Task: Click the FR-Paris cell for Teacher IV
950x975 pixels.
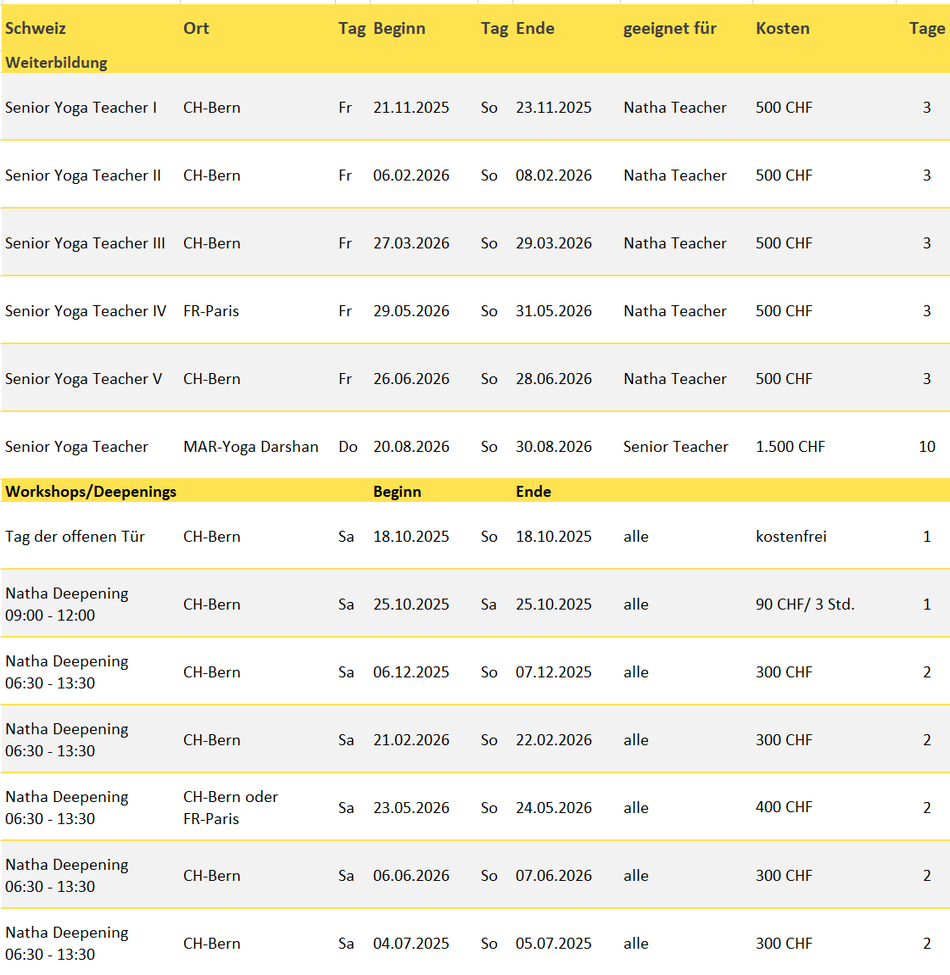Action: point(211,311)
